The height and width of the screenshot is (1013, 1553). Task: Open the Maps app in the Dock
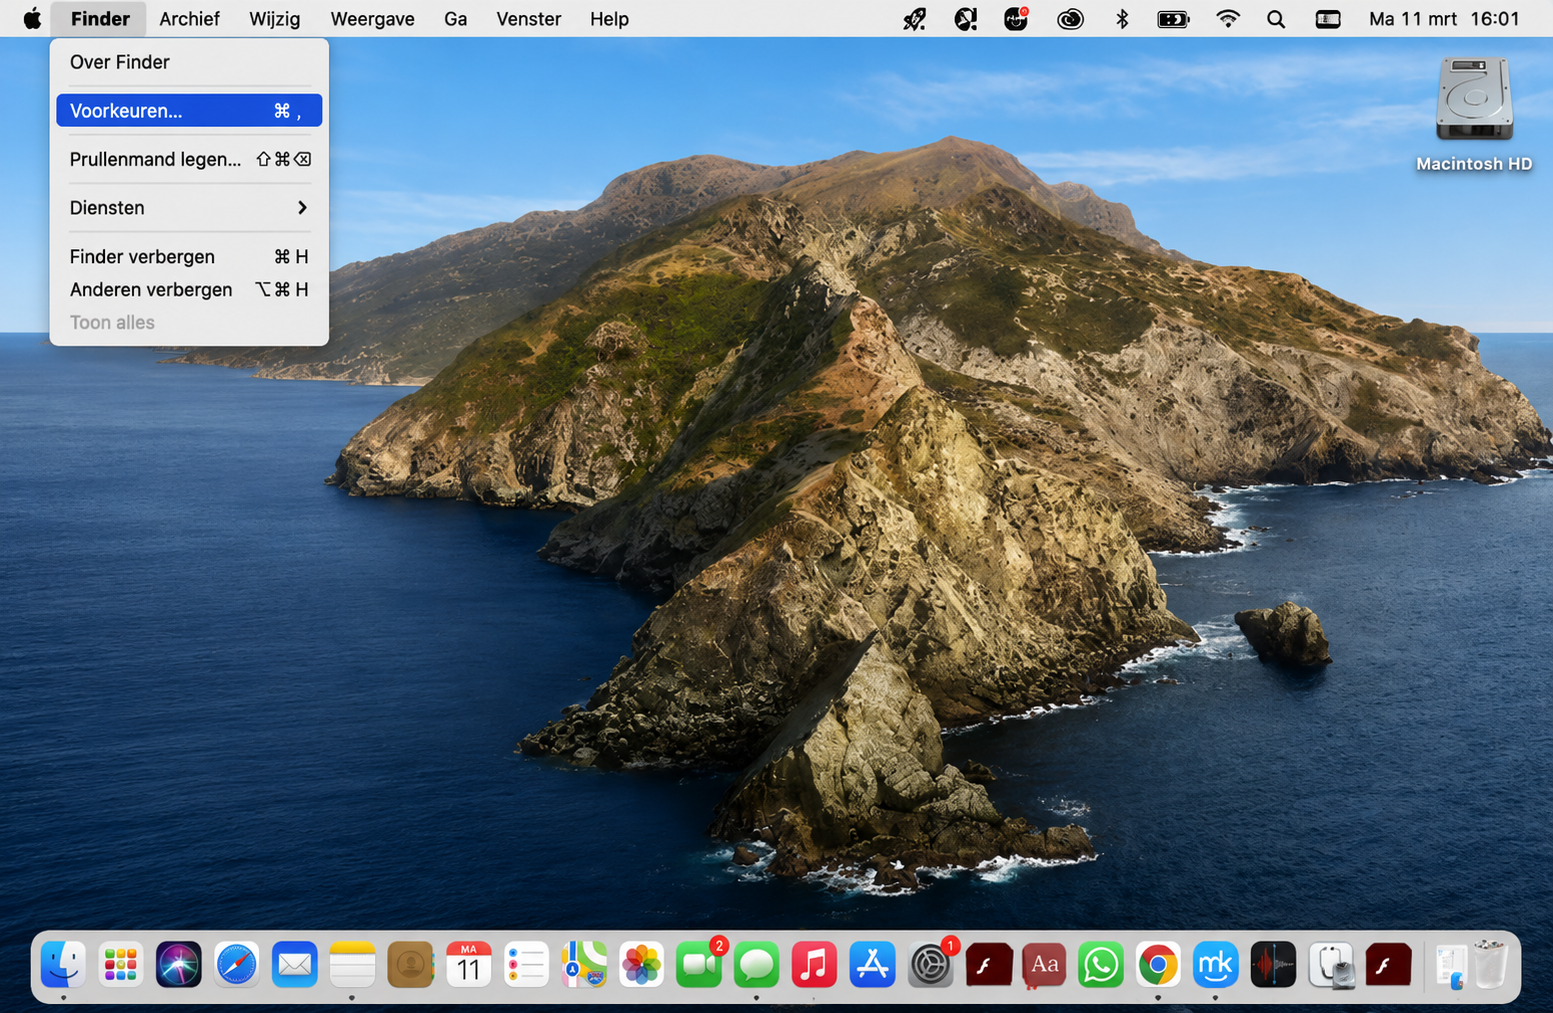coord(584,965)
